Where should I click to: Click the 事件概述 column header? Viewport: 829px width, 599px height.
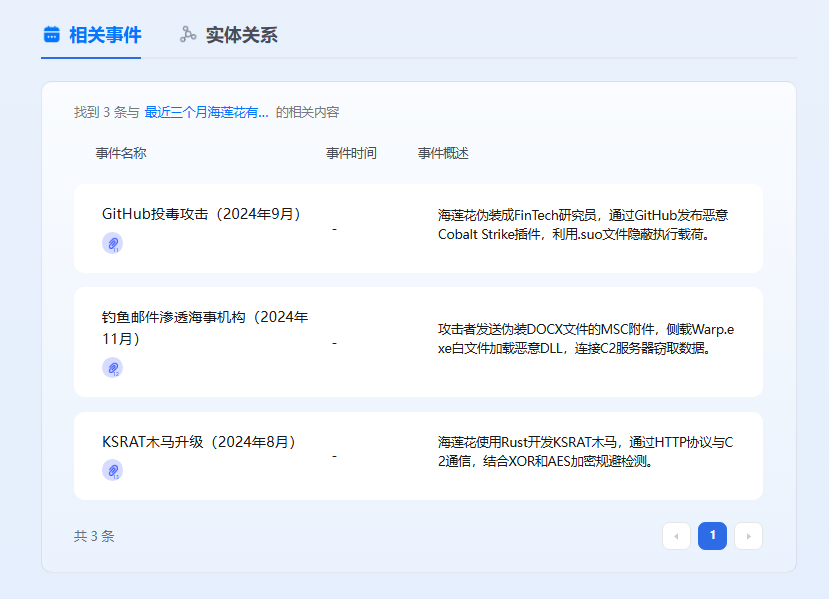coord(443,153)
